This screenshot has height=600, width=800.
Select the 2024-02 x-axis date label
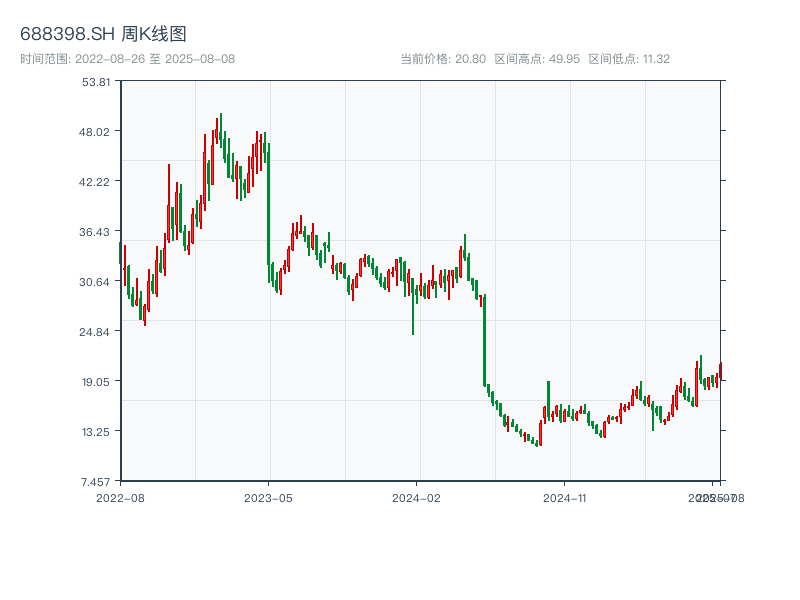click(416, 497)
